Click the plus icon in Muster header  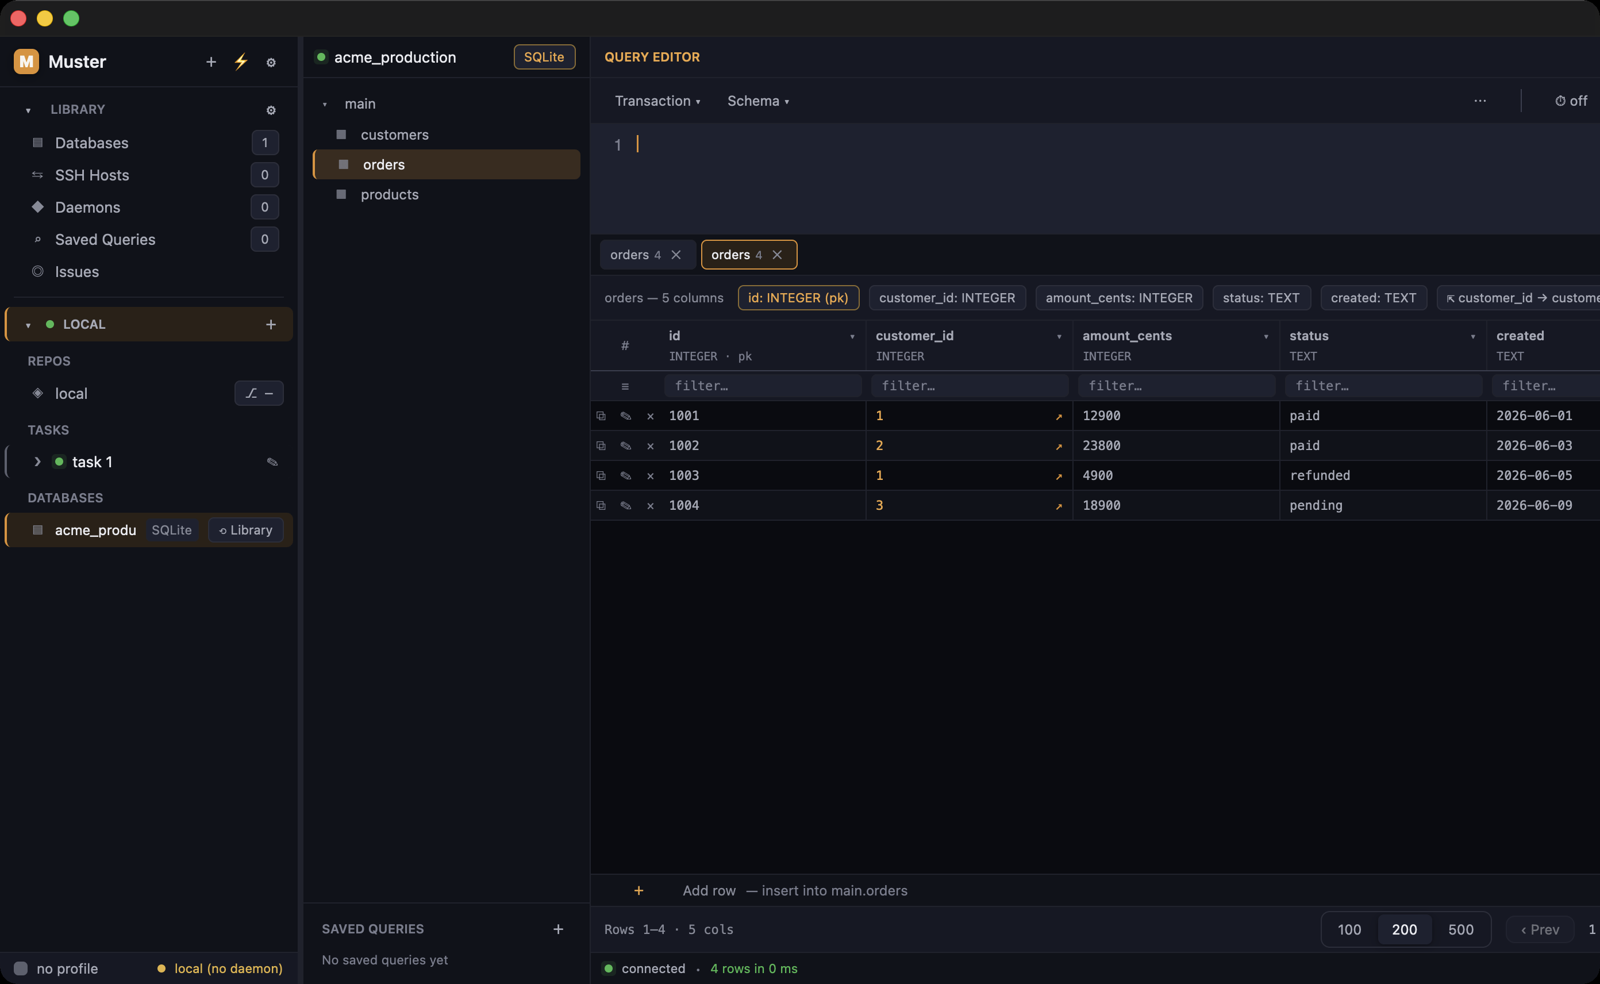211,62
